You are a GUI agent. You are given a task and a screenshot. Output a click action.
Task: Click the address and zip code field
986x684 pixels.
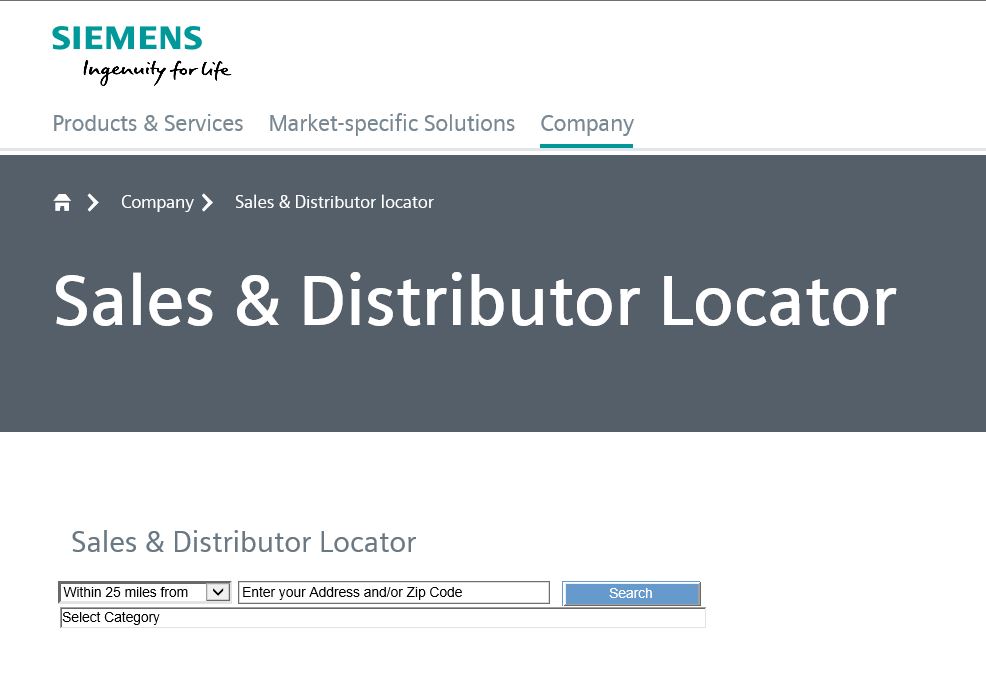(394, 592)
